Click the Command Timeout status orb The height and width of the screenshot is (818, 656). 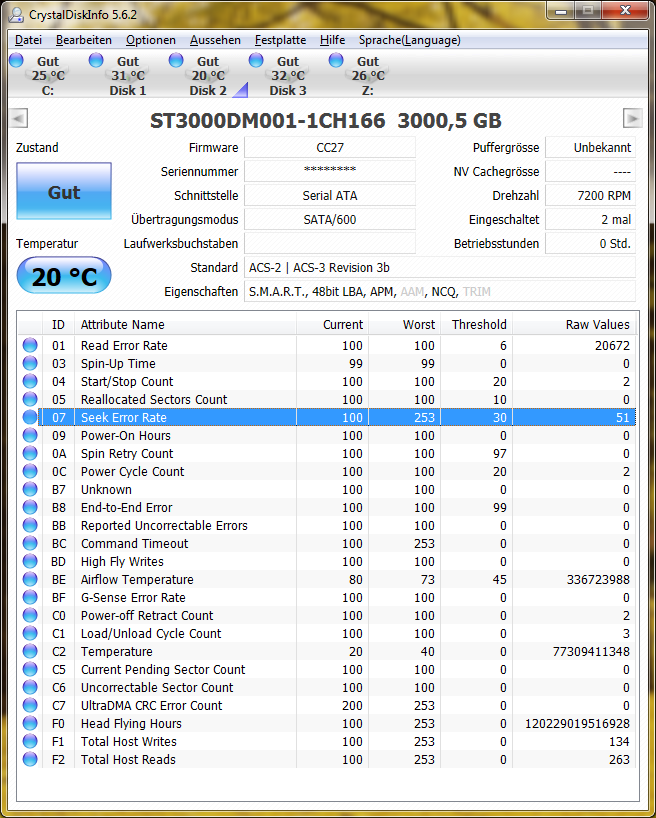pyautogui.click(x=30, y=543)
